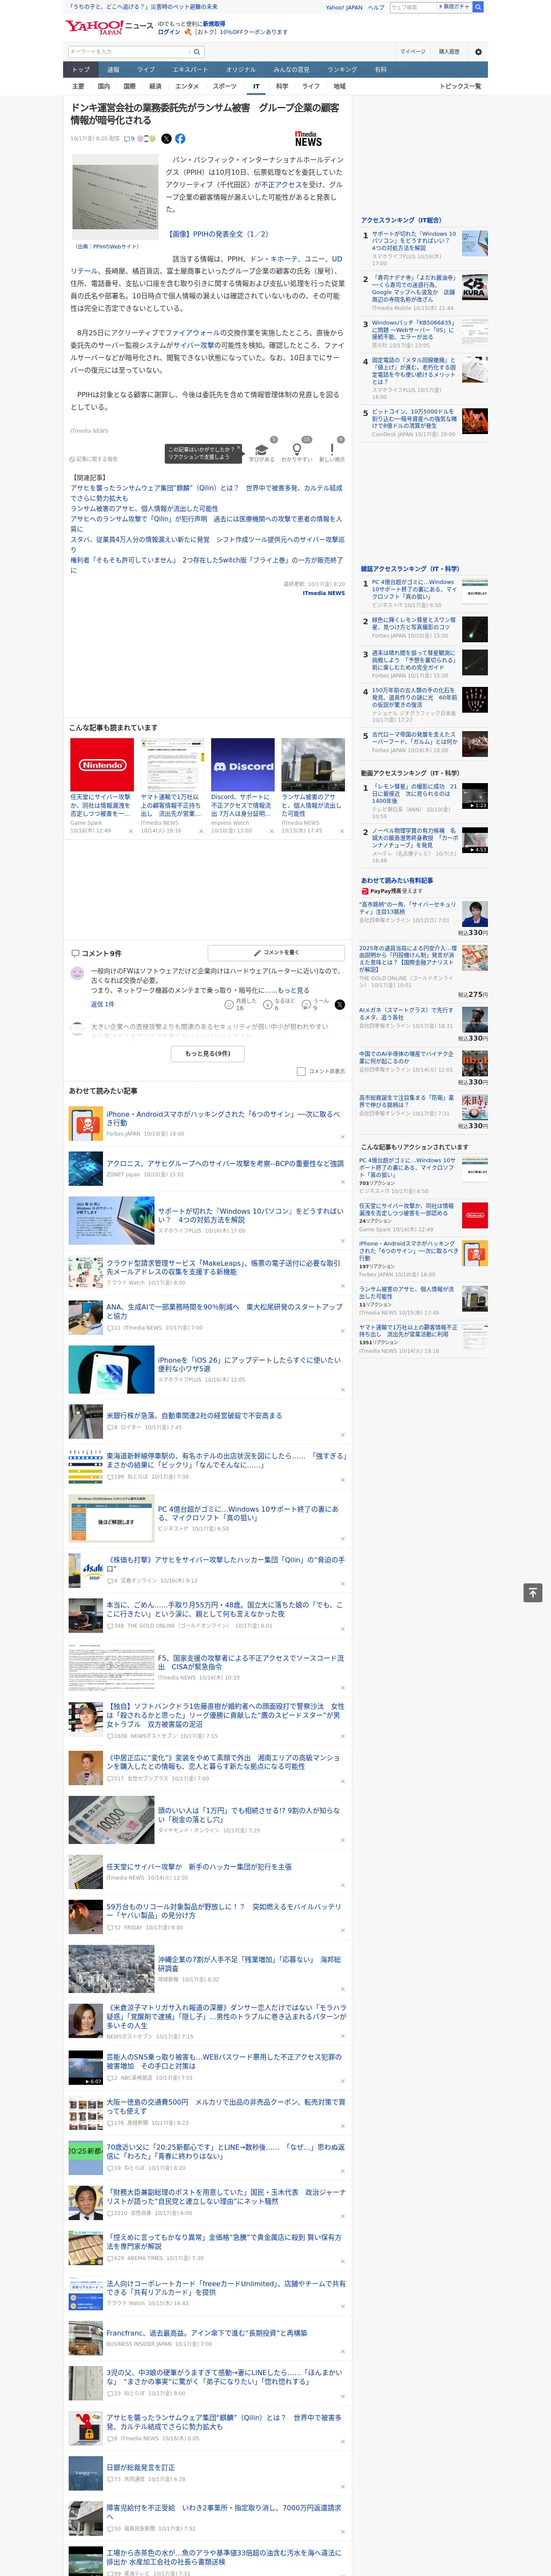Screen dimensions: 551x2576
Task: Open the 検索ガチャ dropdown in the header
Action: [x=454, y=7]
